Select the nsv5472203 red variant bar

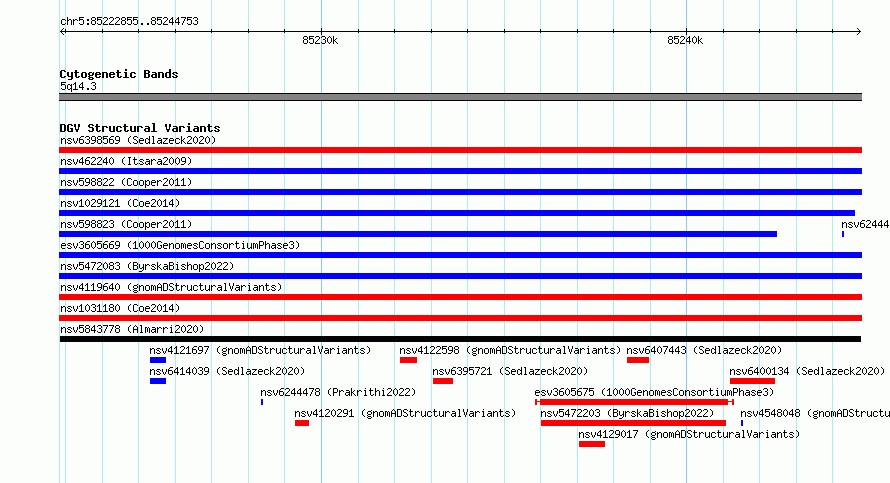(633, 423)
